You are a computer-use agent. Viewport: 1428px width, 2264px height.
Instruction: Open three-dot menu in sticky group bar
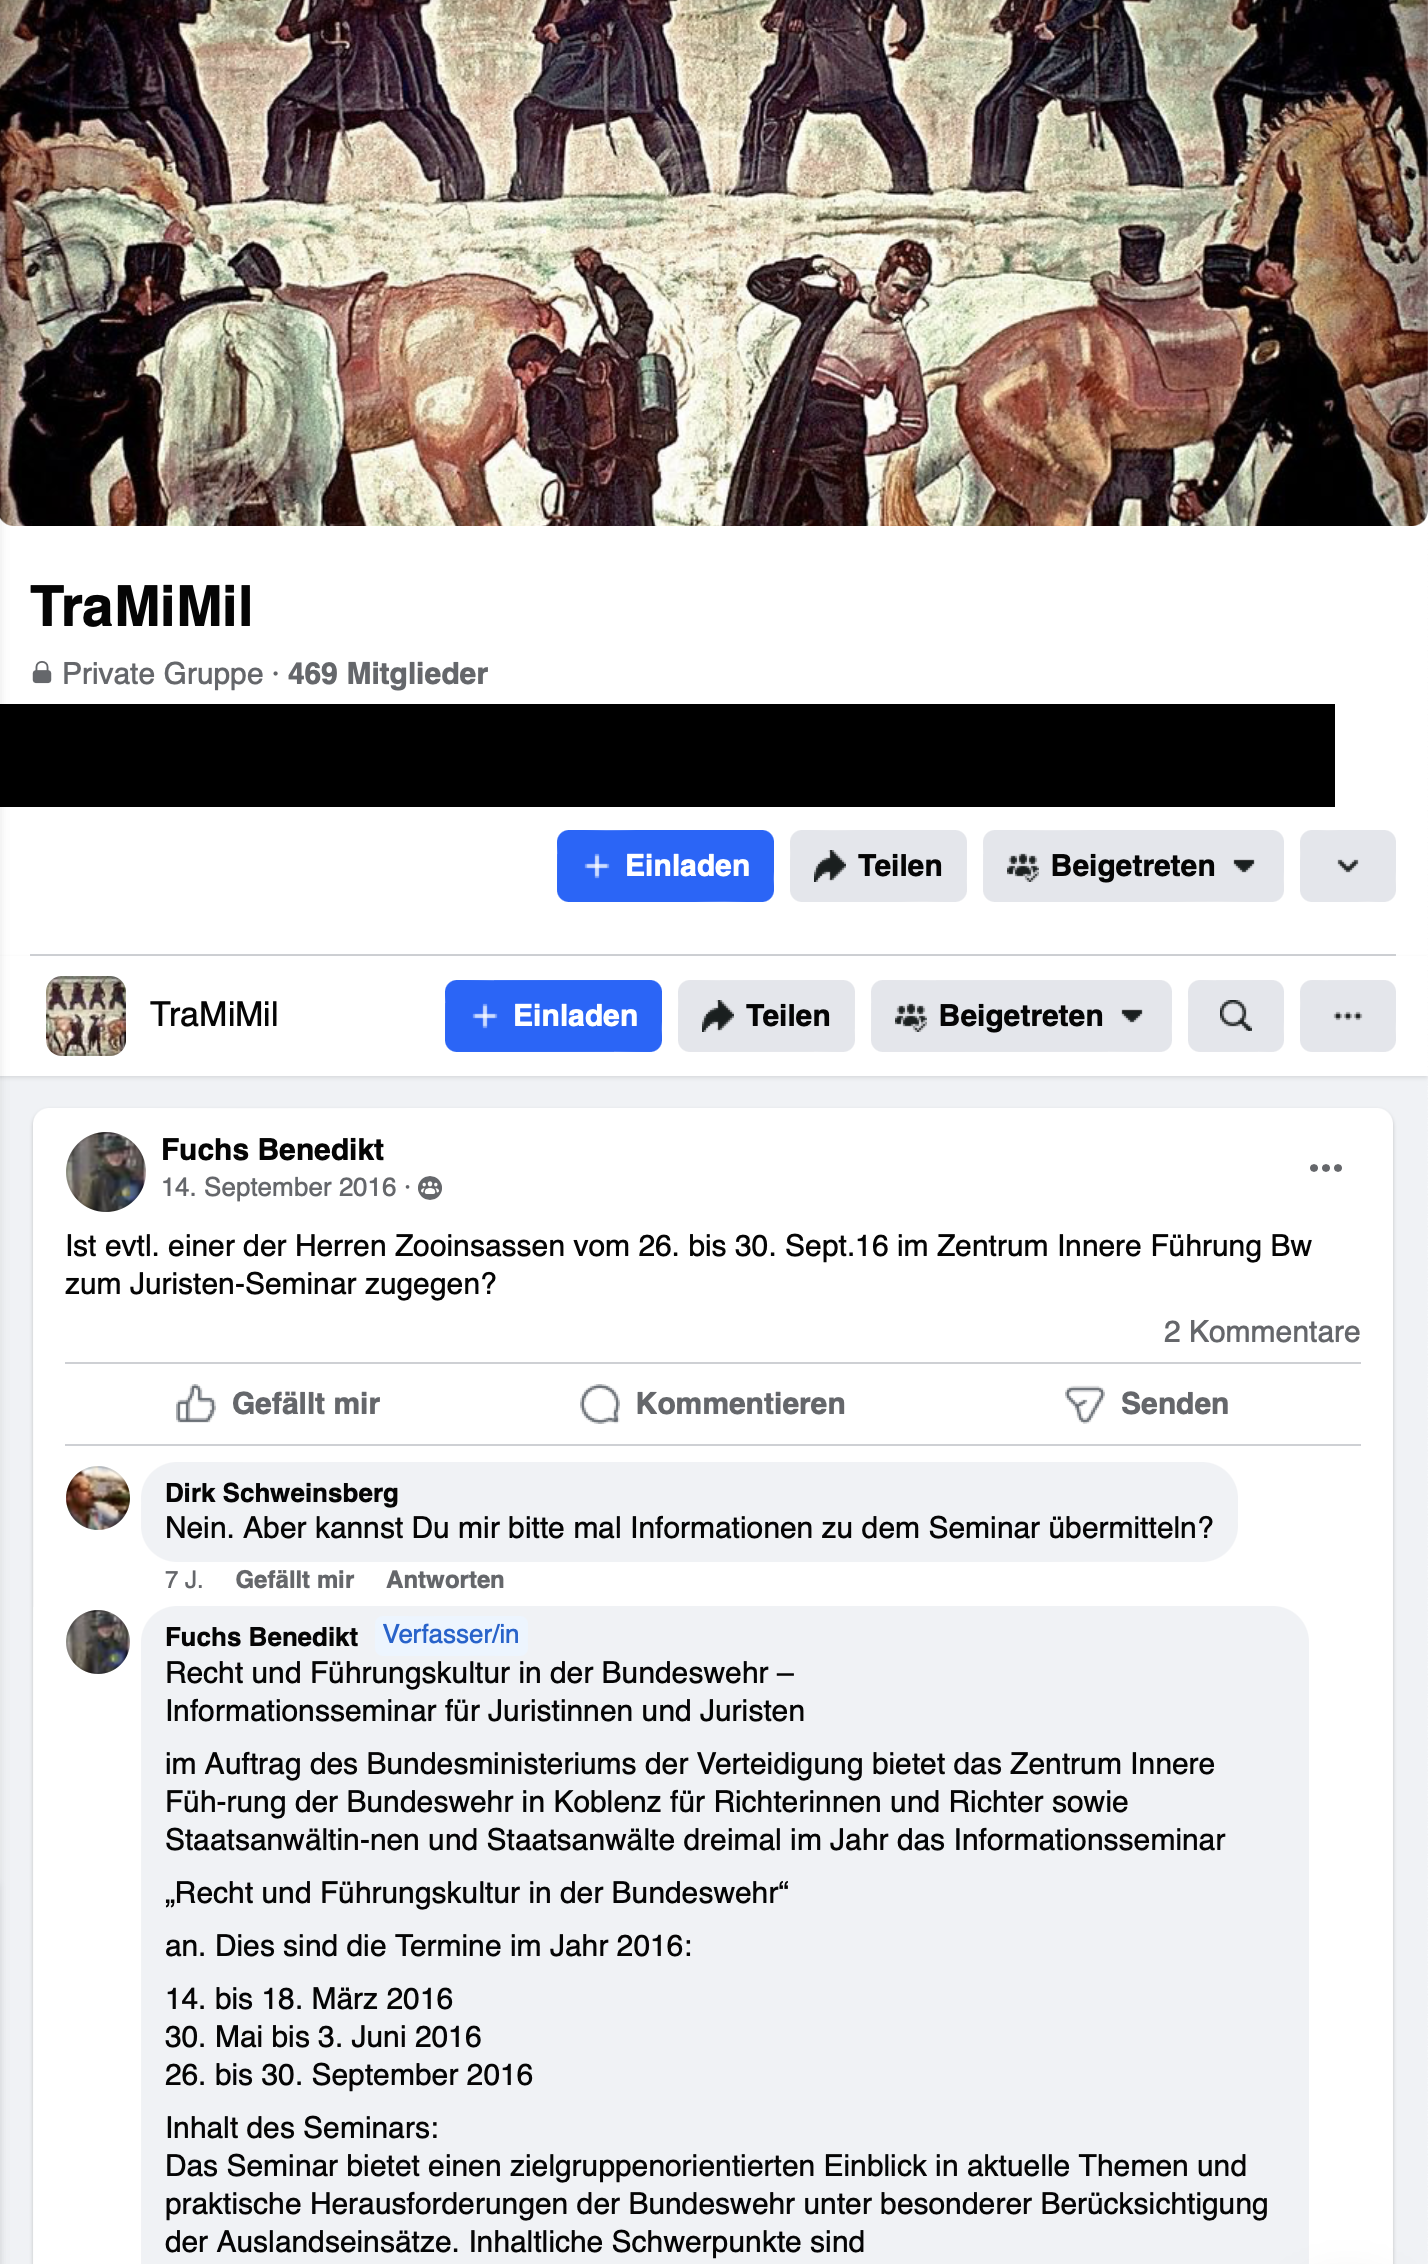1347,1016
